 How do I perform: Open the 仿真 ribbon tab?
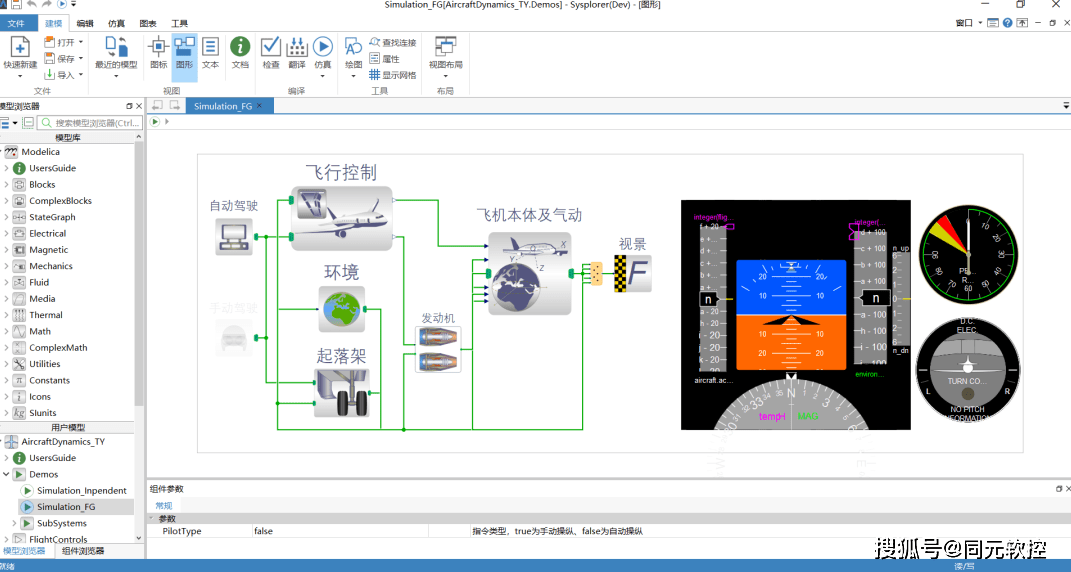(116, 23)
